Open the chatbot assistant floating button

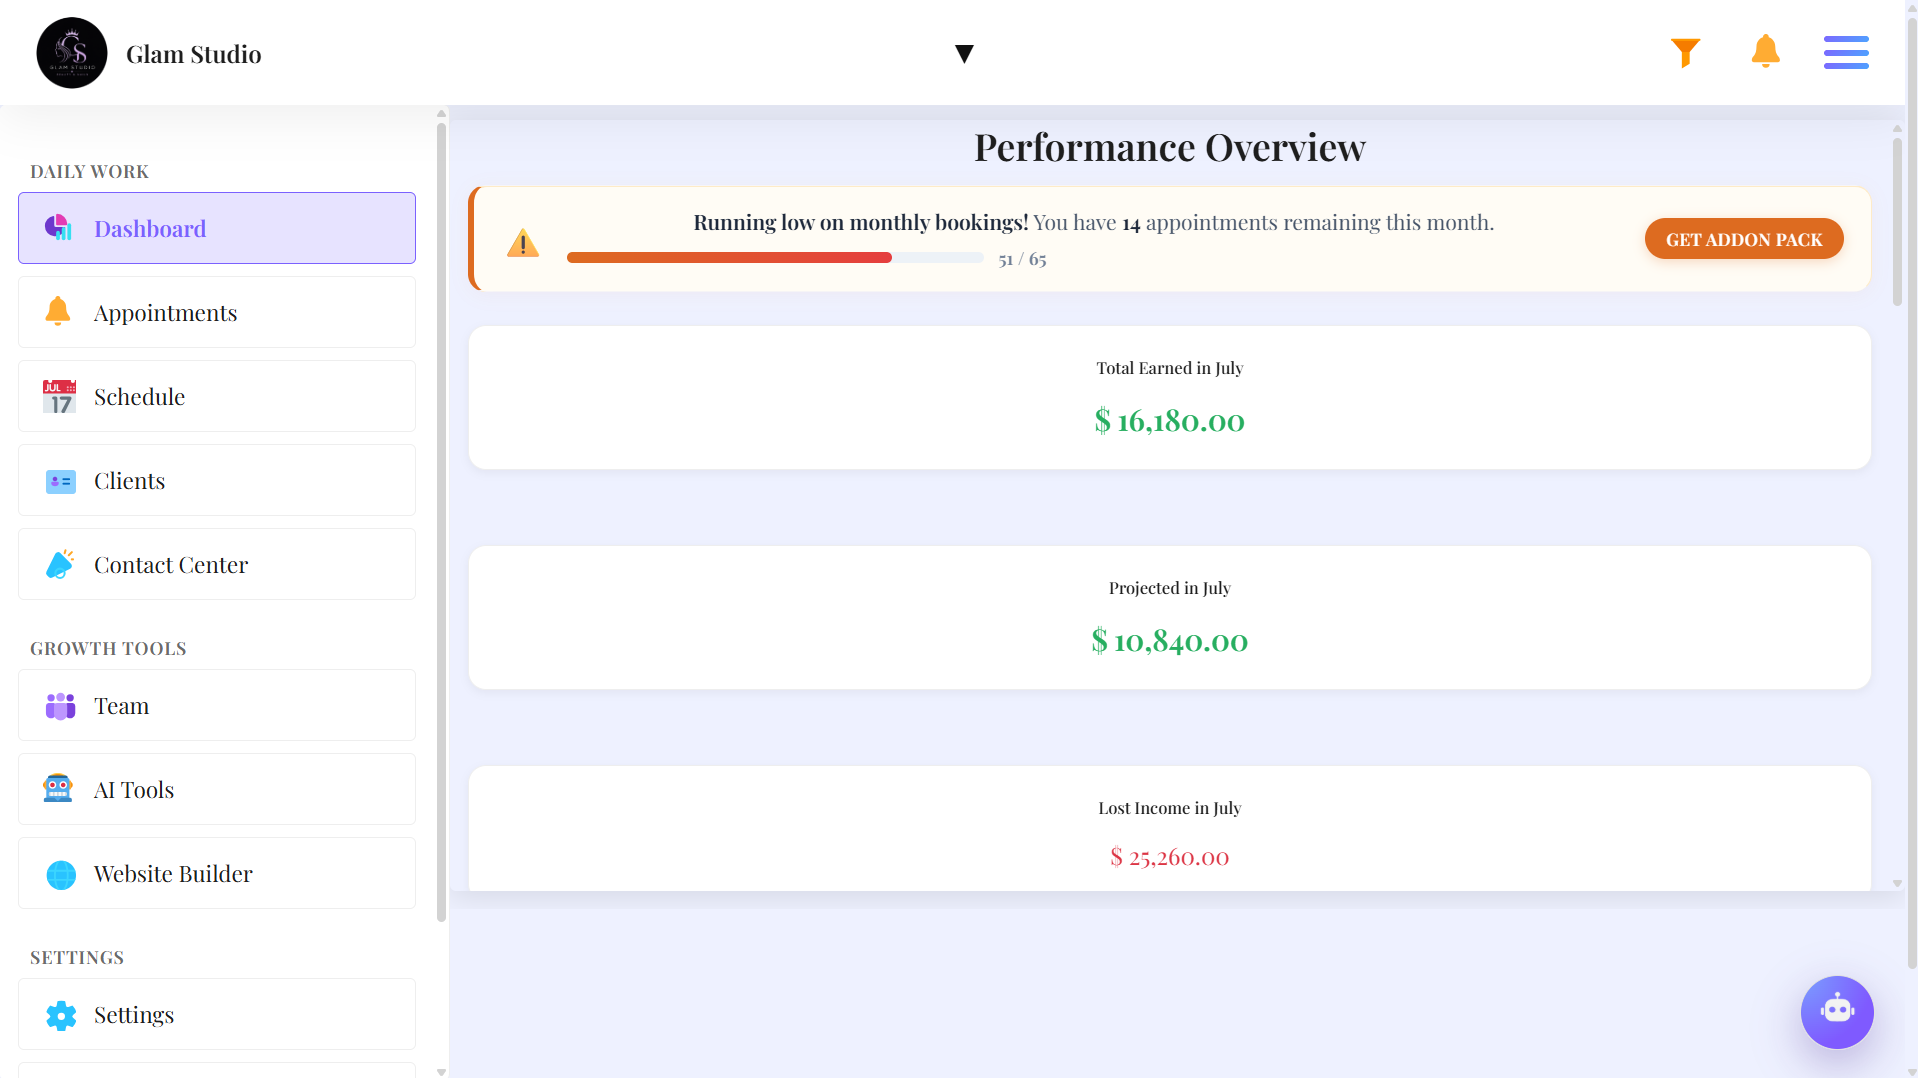point(1836,1011)
